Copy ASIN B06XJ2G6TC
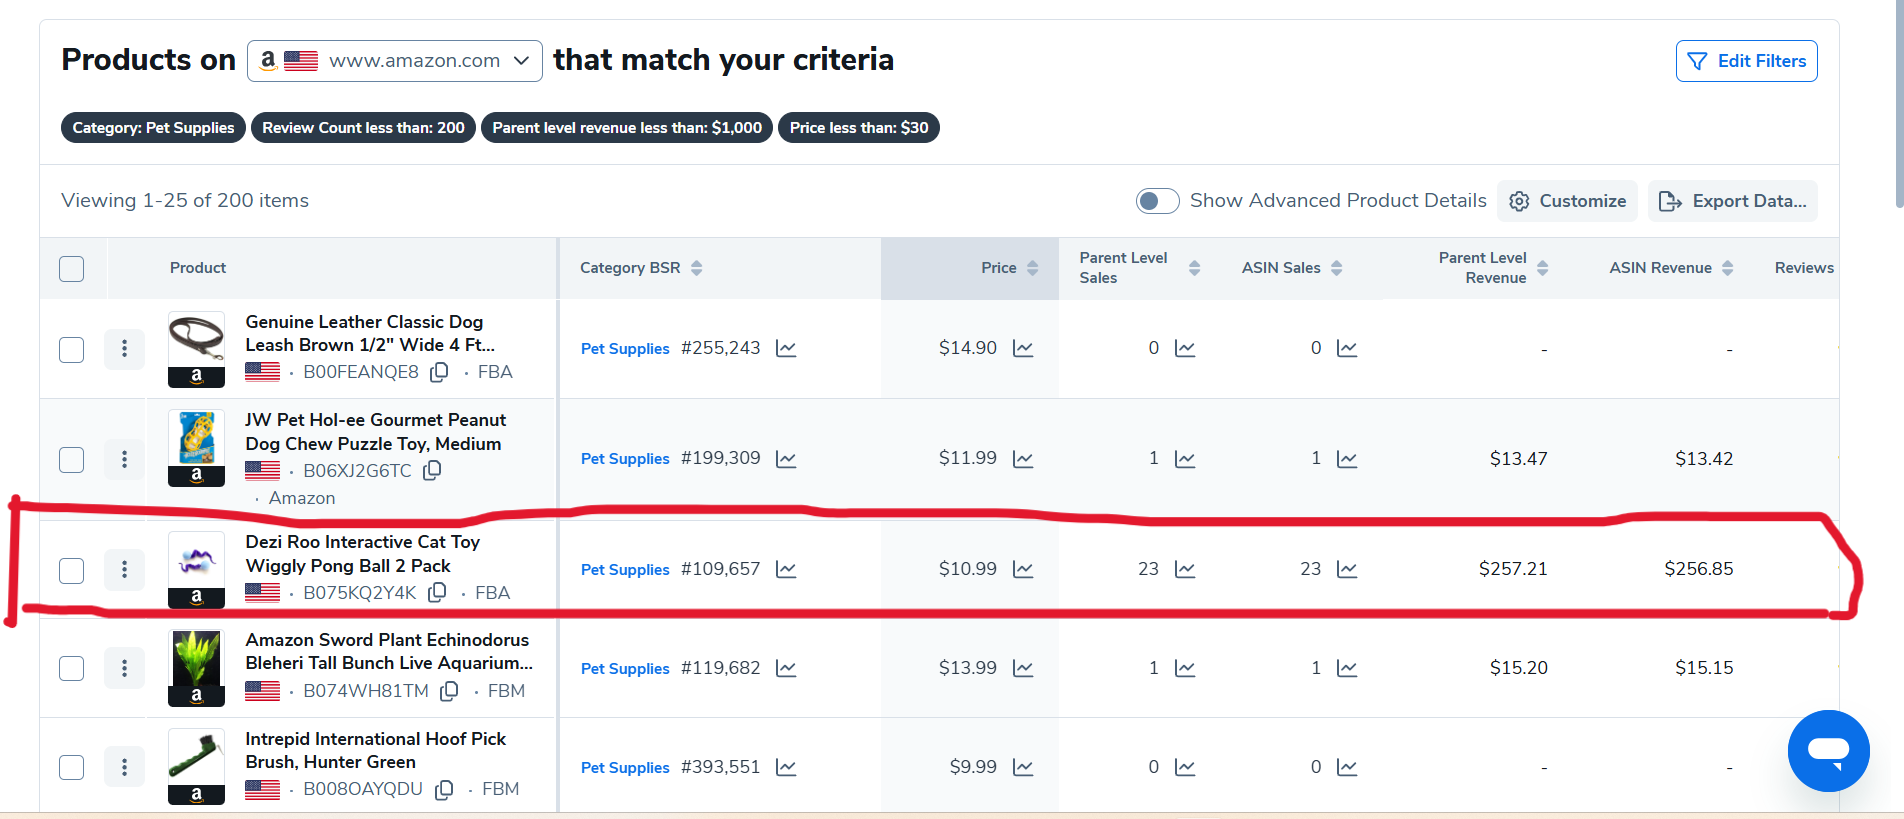 tap(432, 470)
